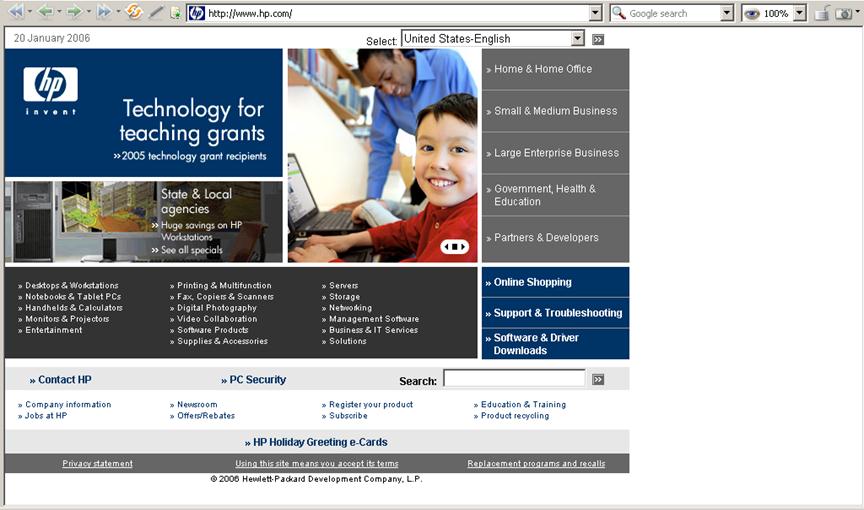864x510 pixels.
Task: Open the Fast Forward dropdown arrow
Action: tap(118, 12)
